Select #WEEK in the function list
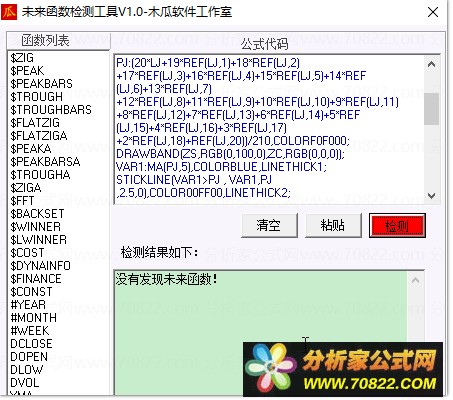453x400 pixels. click(30, 331)
